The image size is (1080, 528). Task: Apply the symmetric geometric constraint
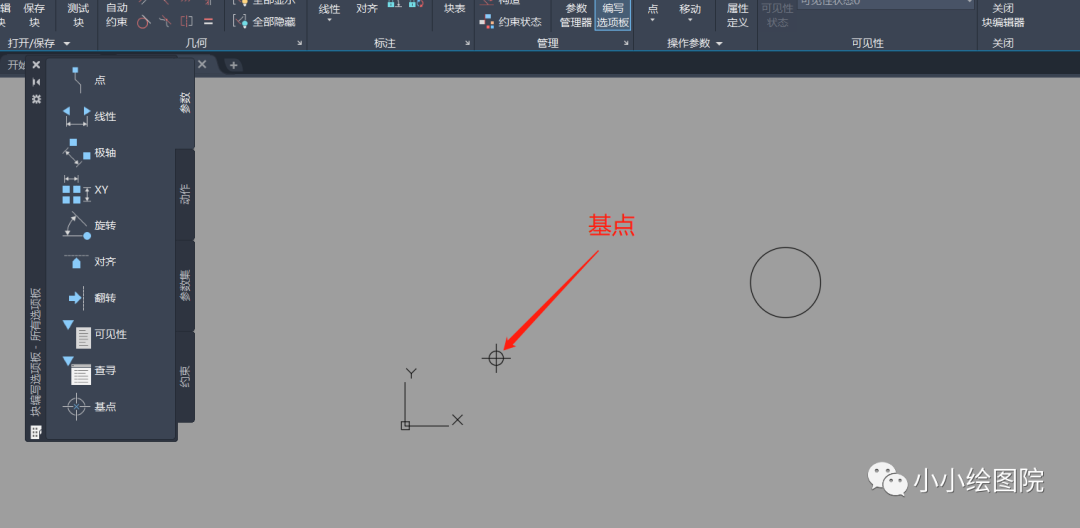pos(187,22)
